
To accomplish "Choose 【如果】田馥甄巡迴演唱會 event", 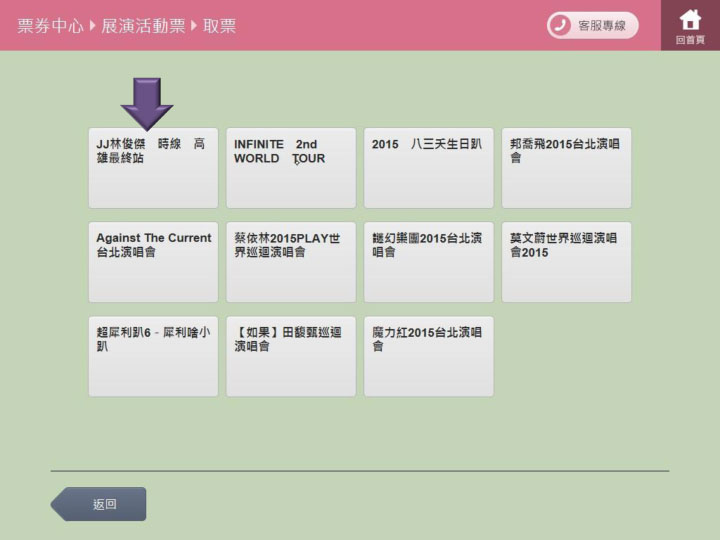I will pyautogui.click(x=291, y=356).
